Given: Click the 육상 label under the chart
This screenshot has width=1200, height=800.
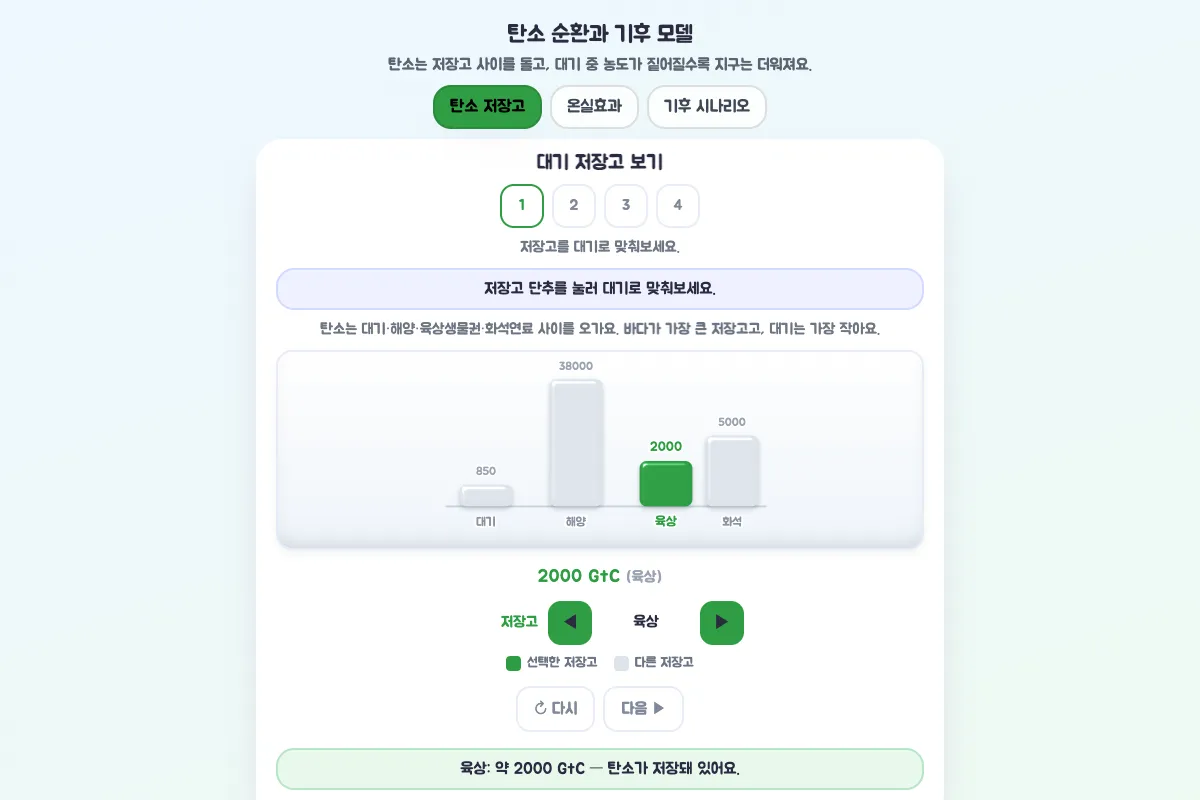Looking at the screenshot, I should tap(666, 521).
